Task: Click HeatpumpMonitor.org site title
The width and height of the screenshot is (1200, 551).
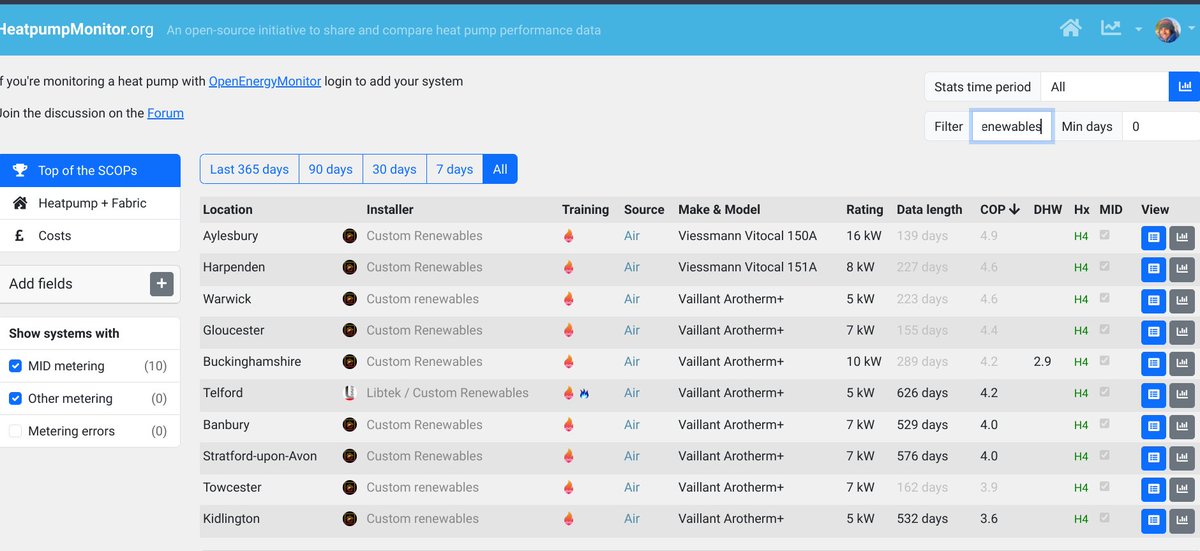Action: point(77,29)
